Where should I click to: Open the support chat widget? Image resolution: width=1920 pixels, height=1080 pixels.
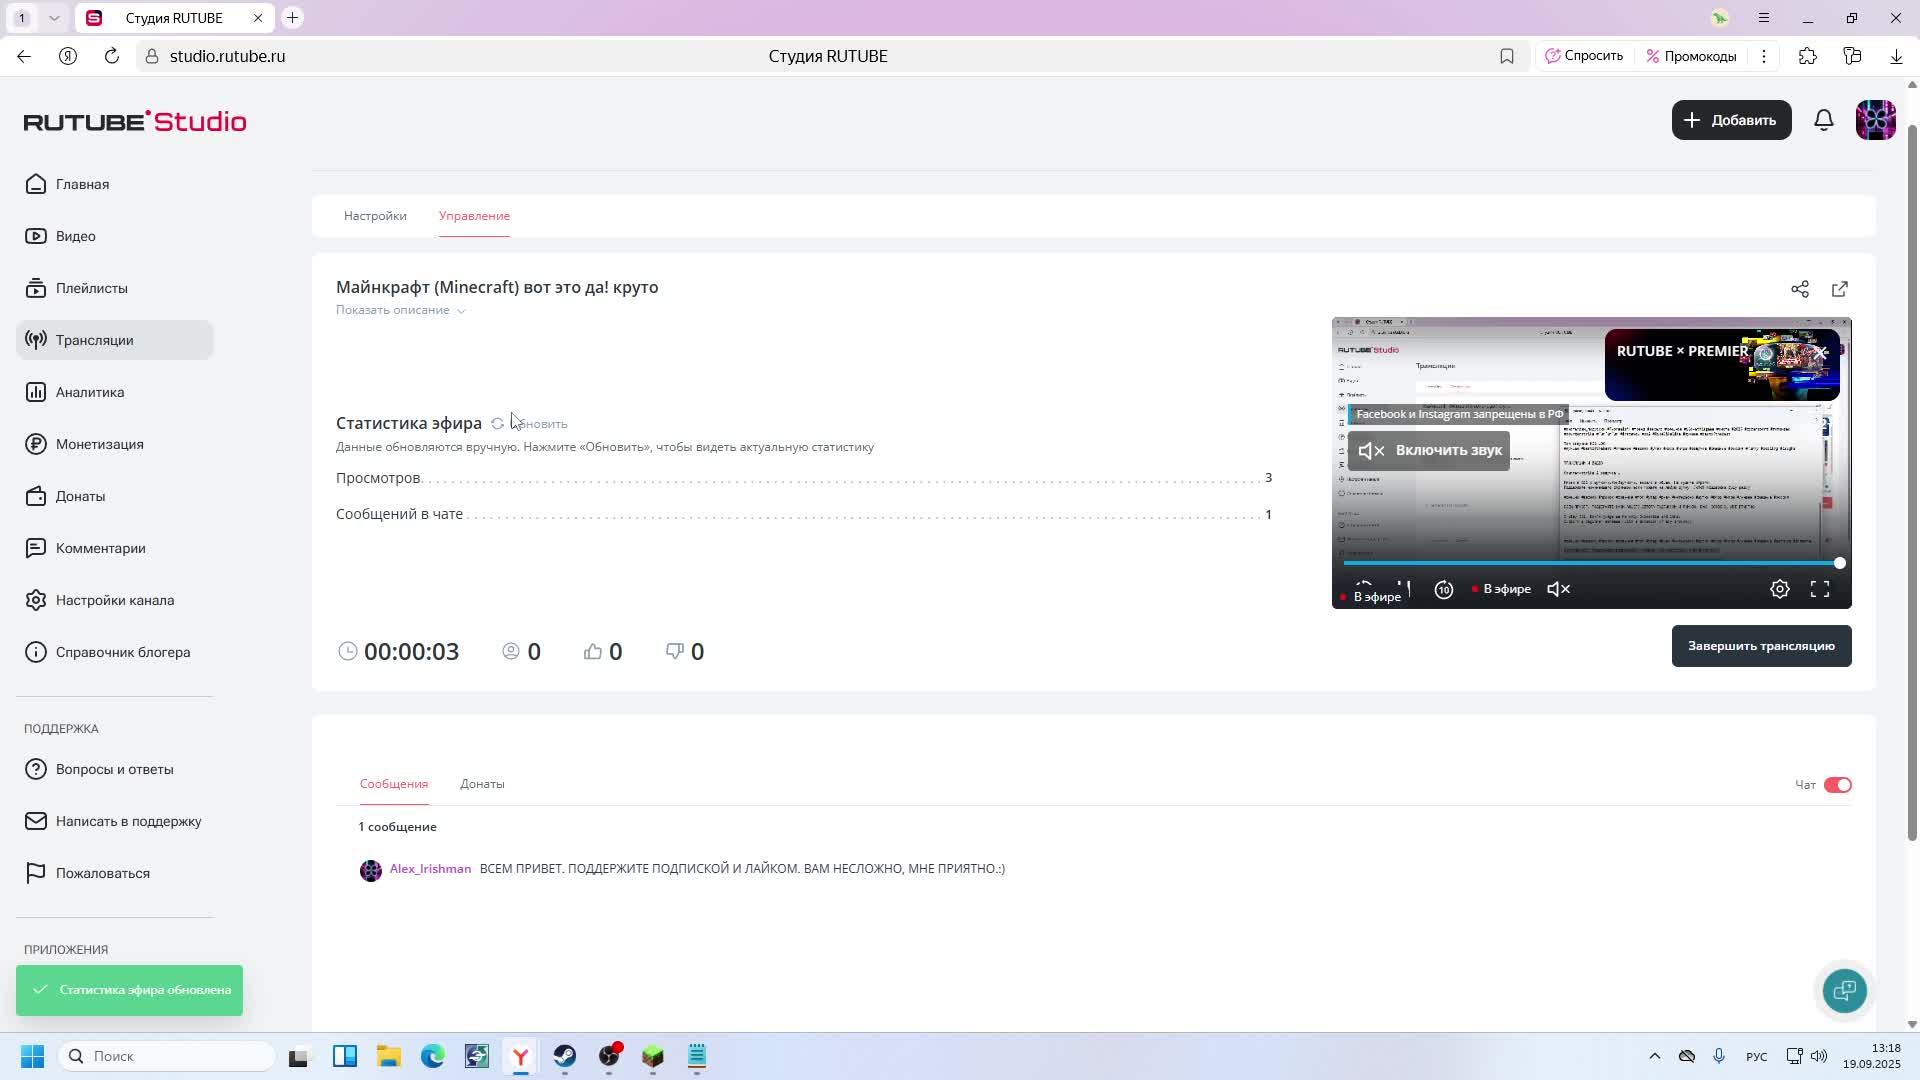click(1845, 991)
